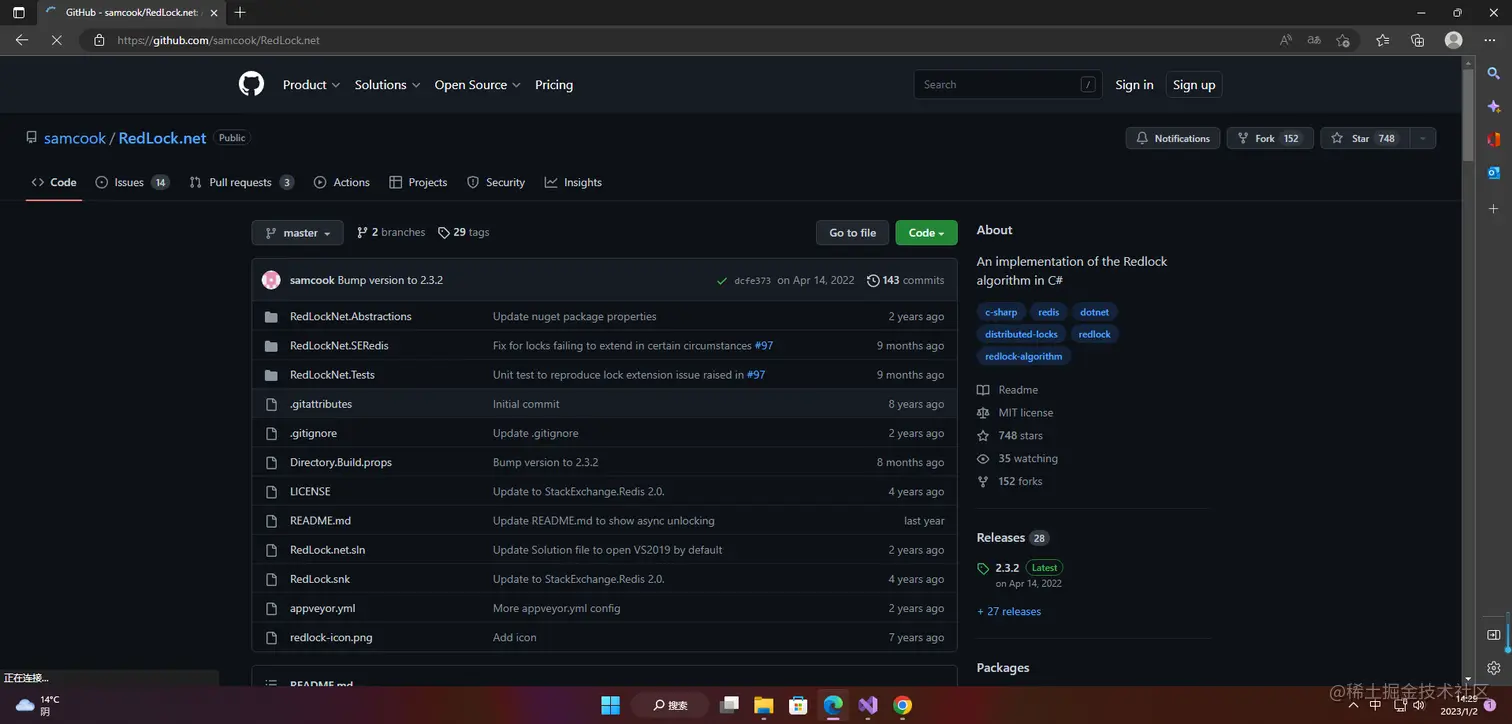Open the Pull requests tab

point(241,182)
